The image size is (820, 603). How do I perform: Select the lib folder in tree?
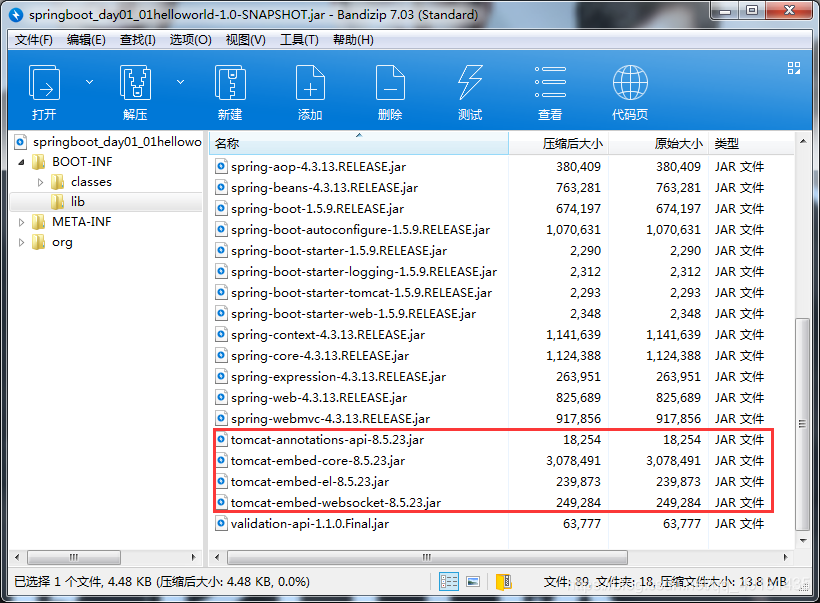pyautogui.click(x=106, y=202)
